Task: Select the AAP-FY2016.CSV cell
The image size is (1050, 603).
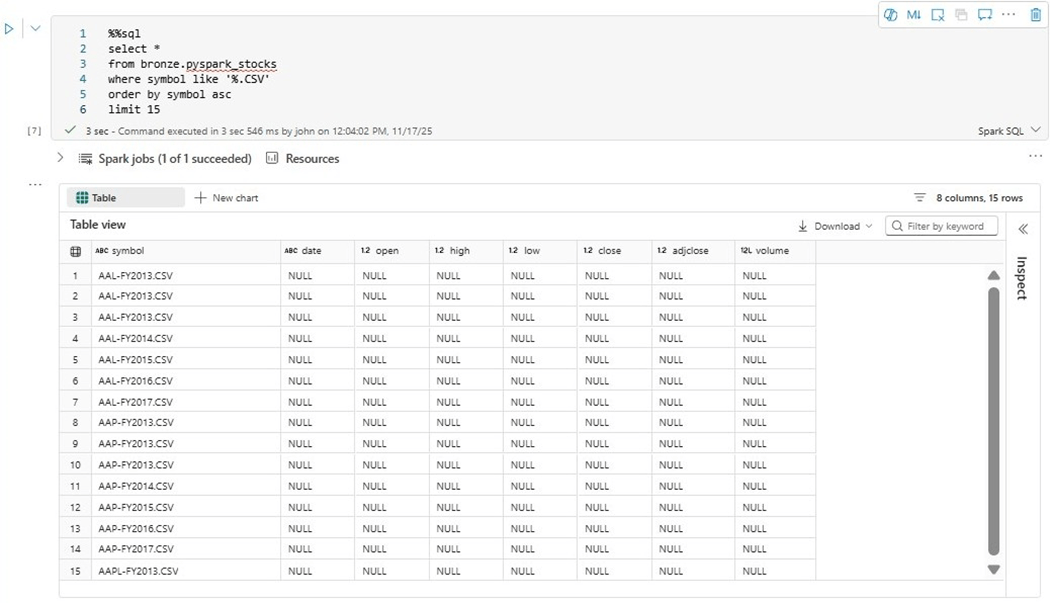Action: [186, 528]
